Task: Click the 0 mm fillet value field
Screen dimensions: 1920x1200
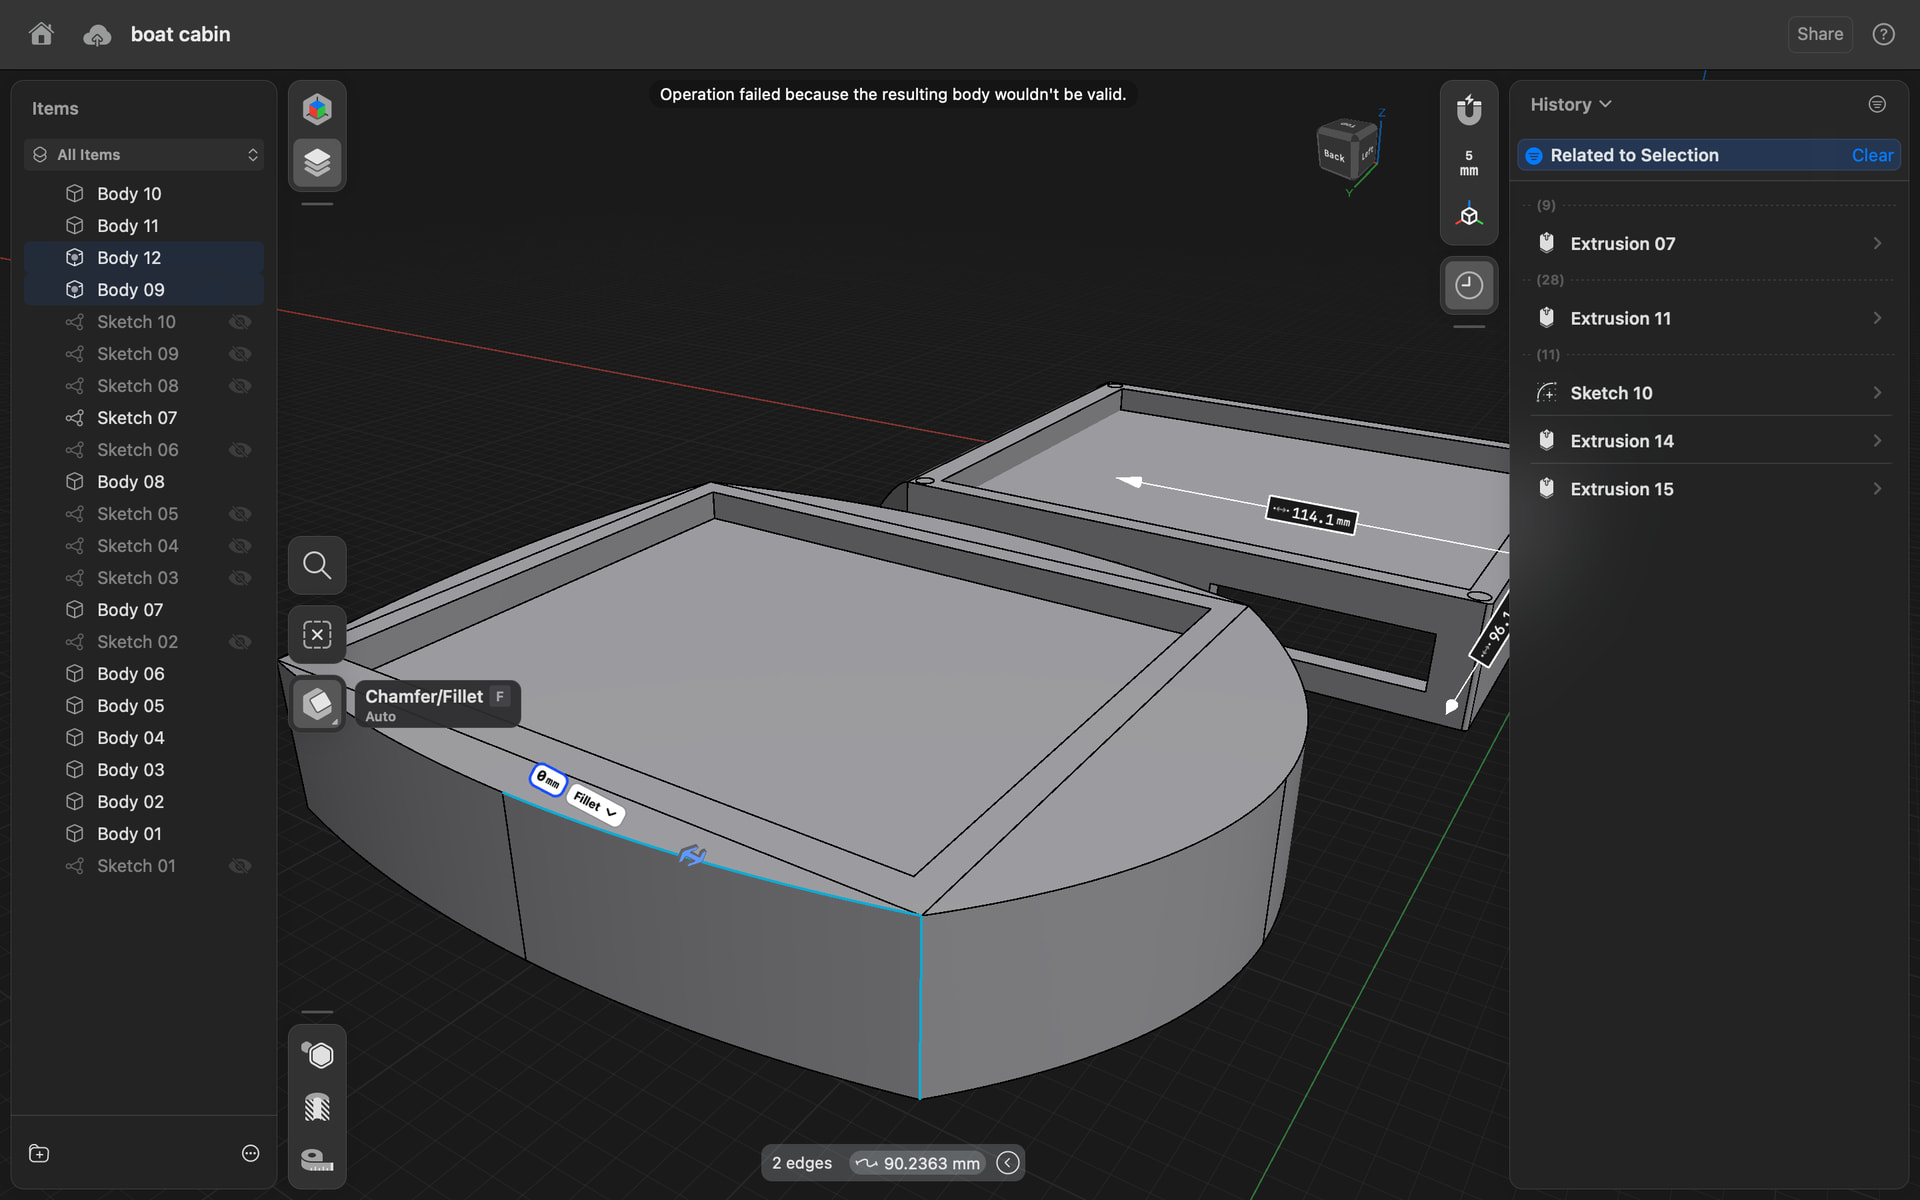Action: pyautogui.click(x=547, y=779)
